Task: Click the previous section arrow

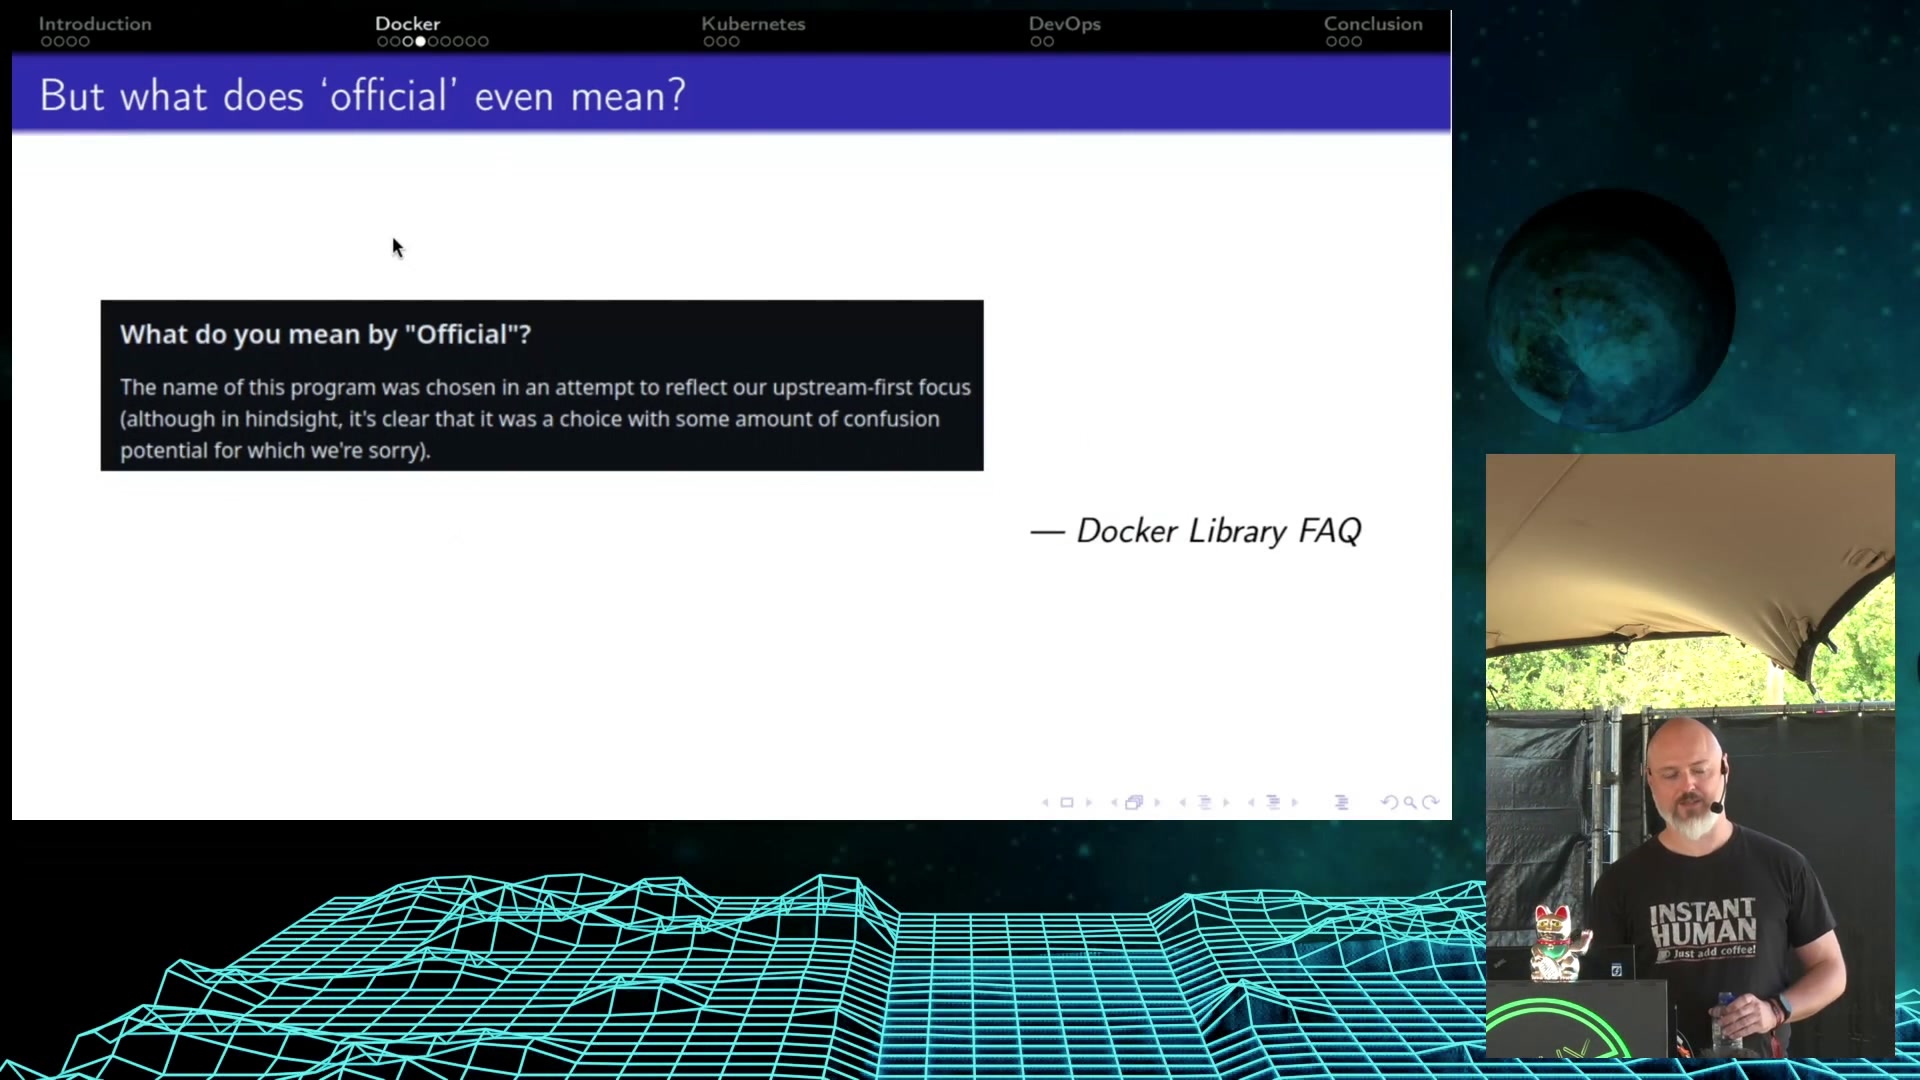Action: [x=1251, y=802]
